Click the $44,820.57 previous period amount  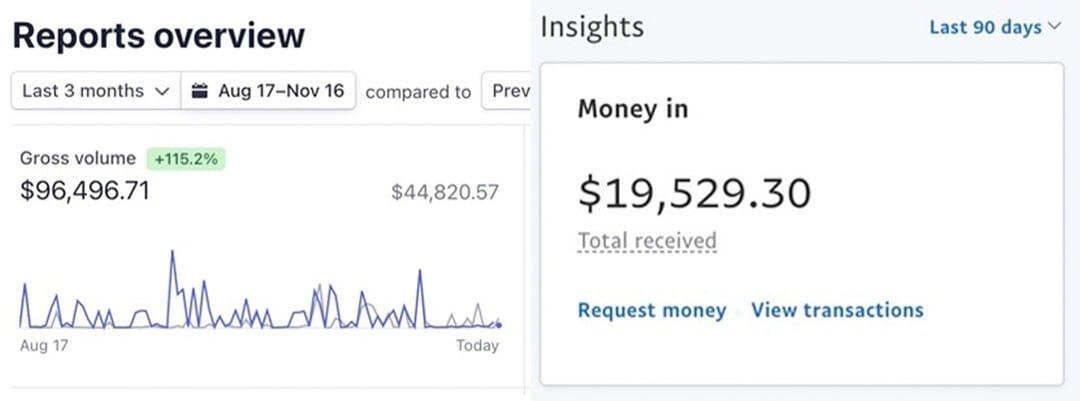point(445,191)
